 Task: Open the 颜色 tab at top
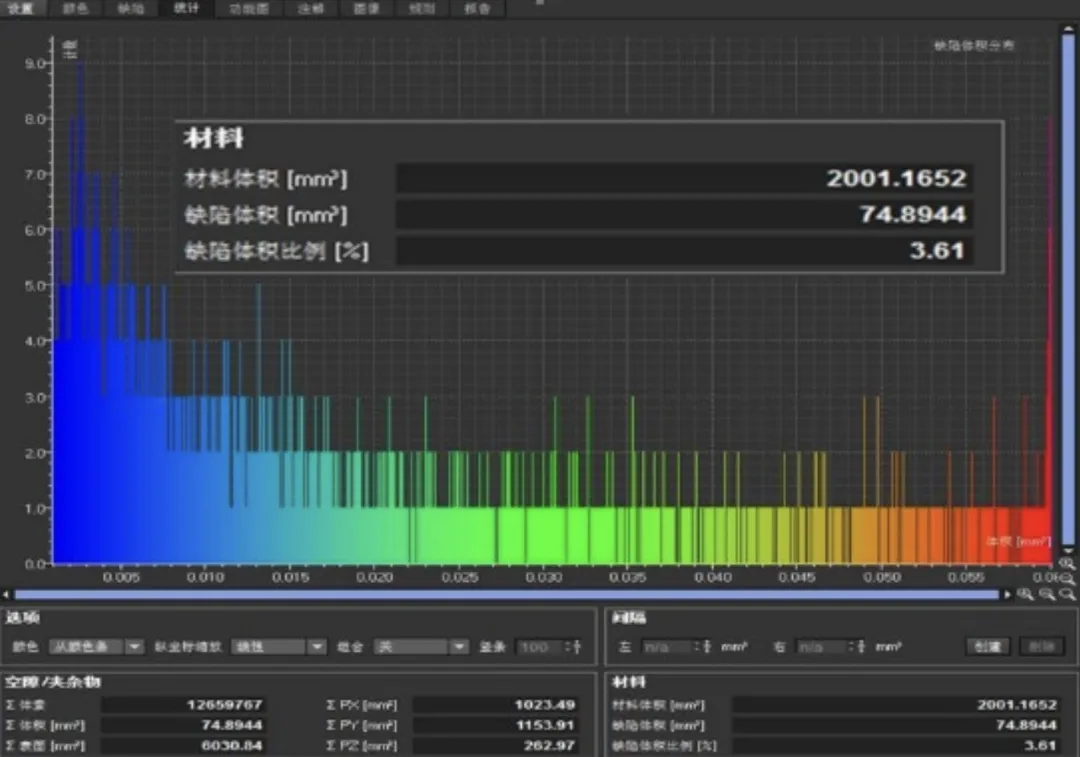click(x=75, y=8)
